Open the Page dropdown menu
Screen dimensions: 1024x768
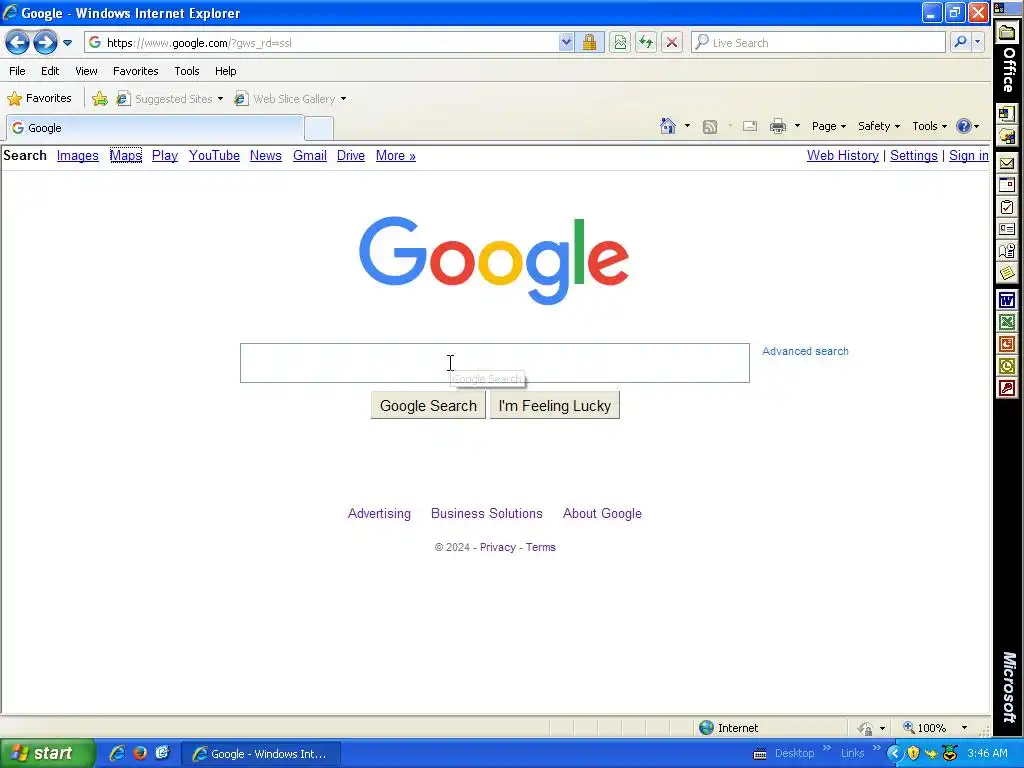pyautogui.click(x=829, y=126)
